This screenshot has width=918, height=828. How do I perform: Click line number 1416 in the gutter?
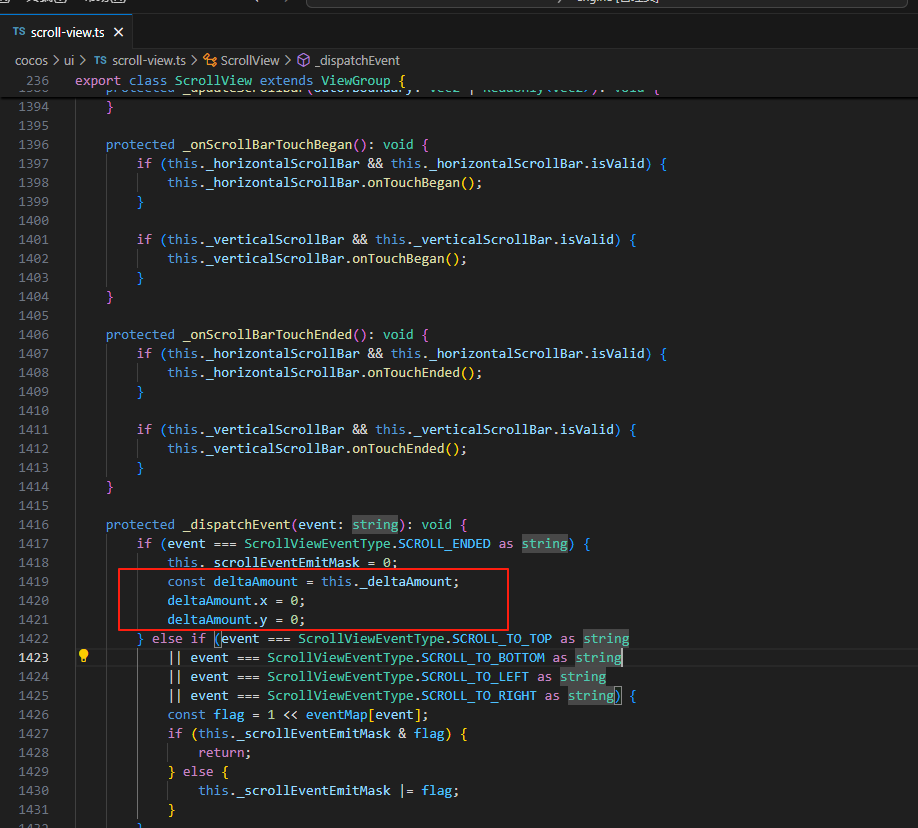[x=33, y=524]
